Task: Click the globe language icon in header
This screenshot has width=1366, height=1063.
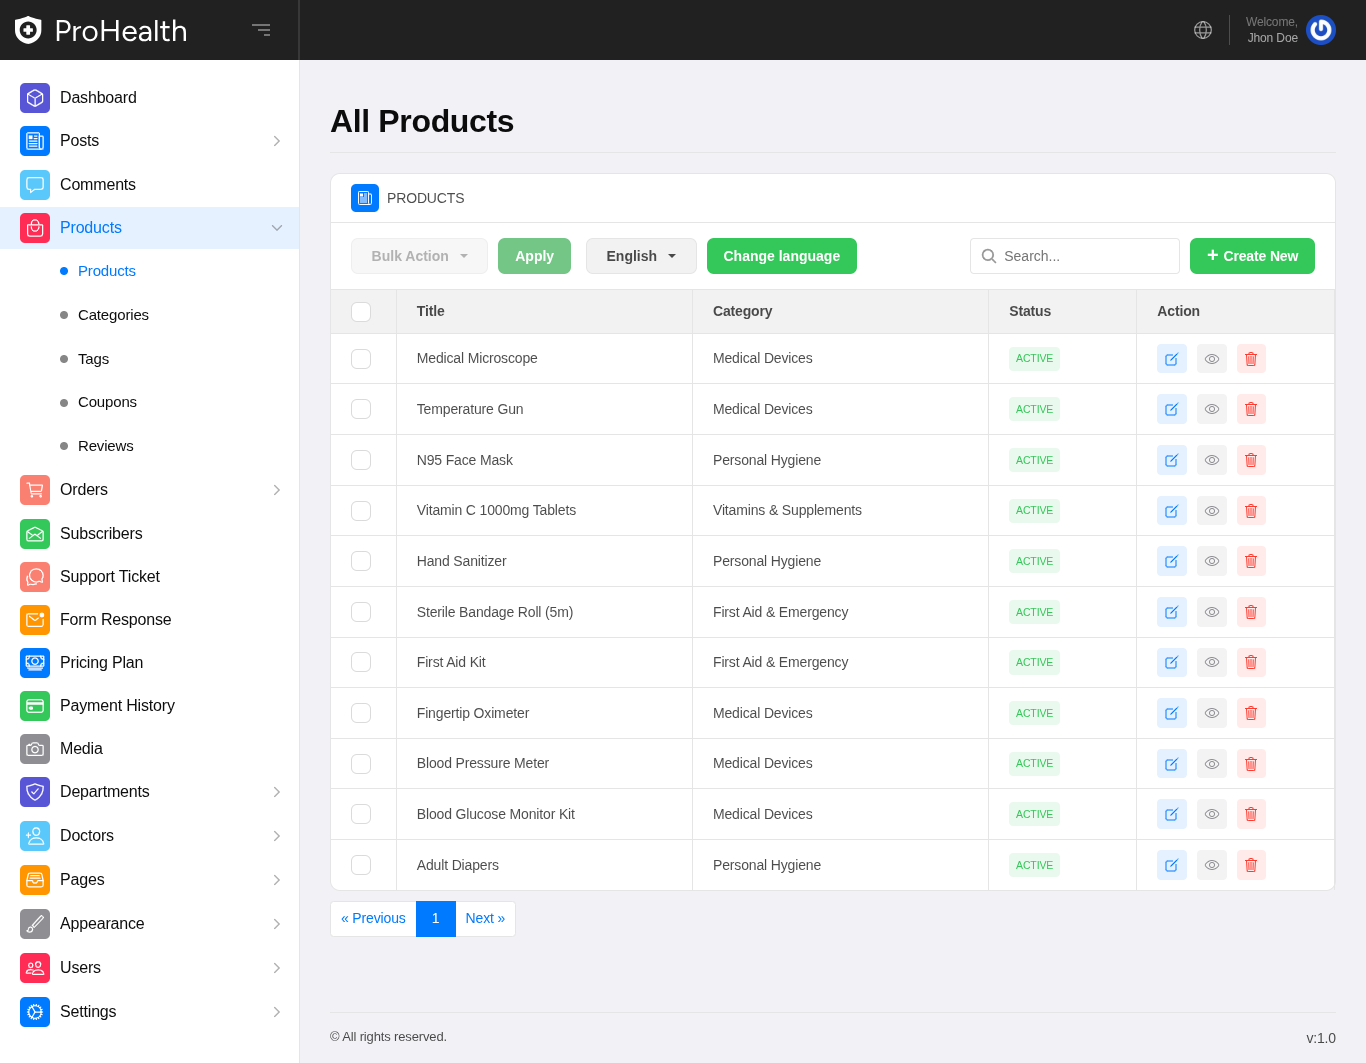Action: (x=1203, y=30)
